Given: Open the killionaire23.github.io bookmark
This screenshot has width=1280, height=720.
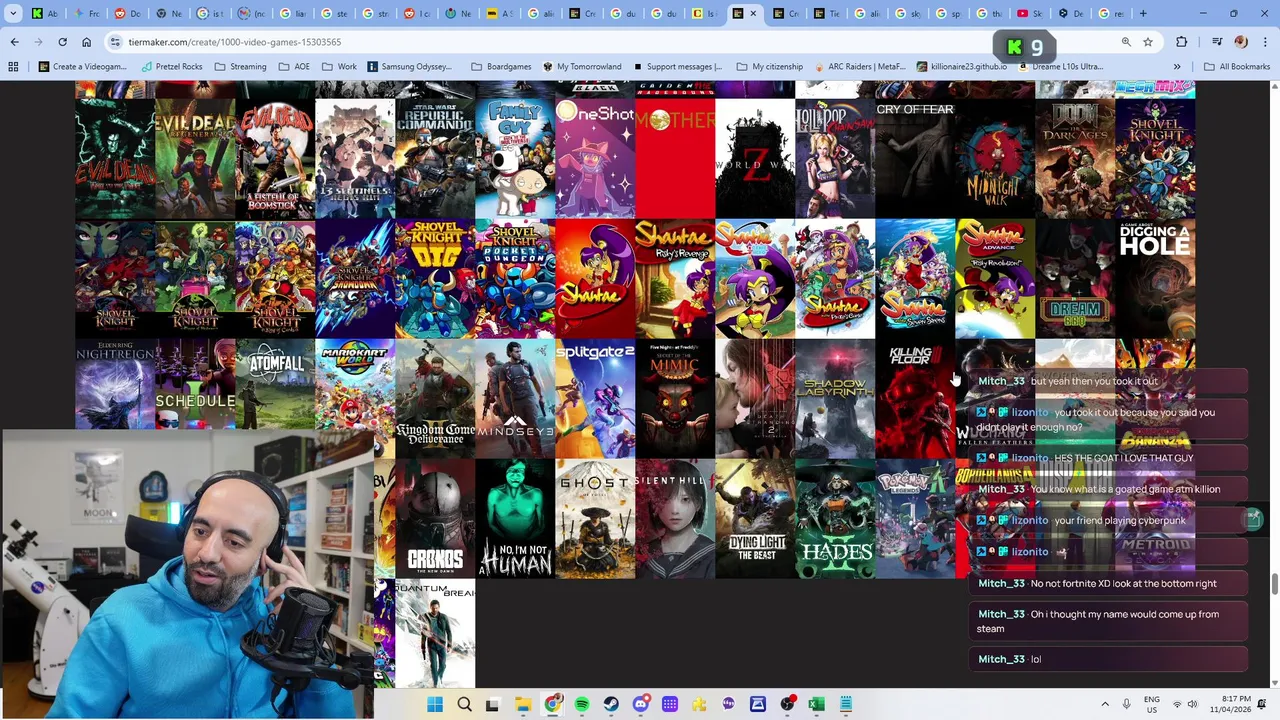Looking at the screenshot, I should coord(961,67).
